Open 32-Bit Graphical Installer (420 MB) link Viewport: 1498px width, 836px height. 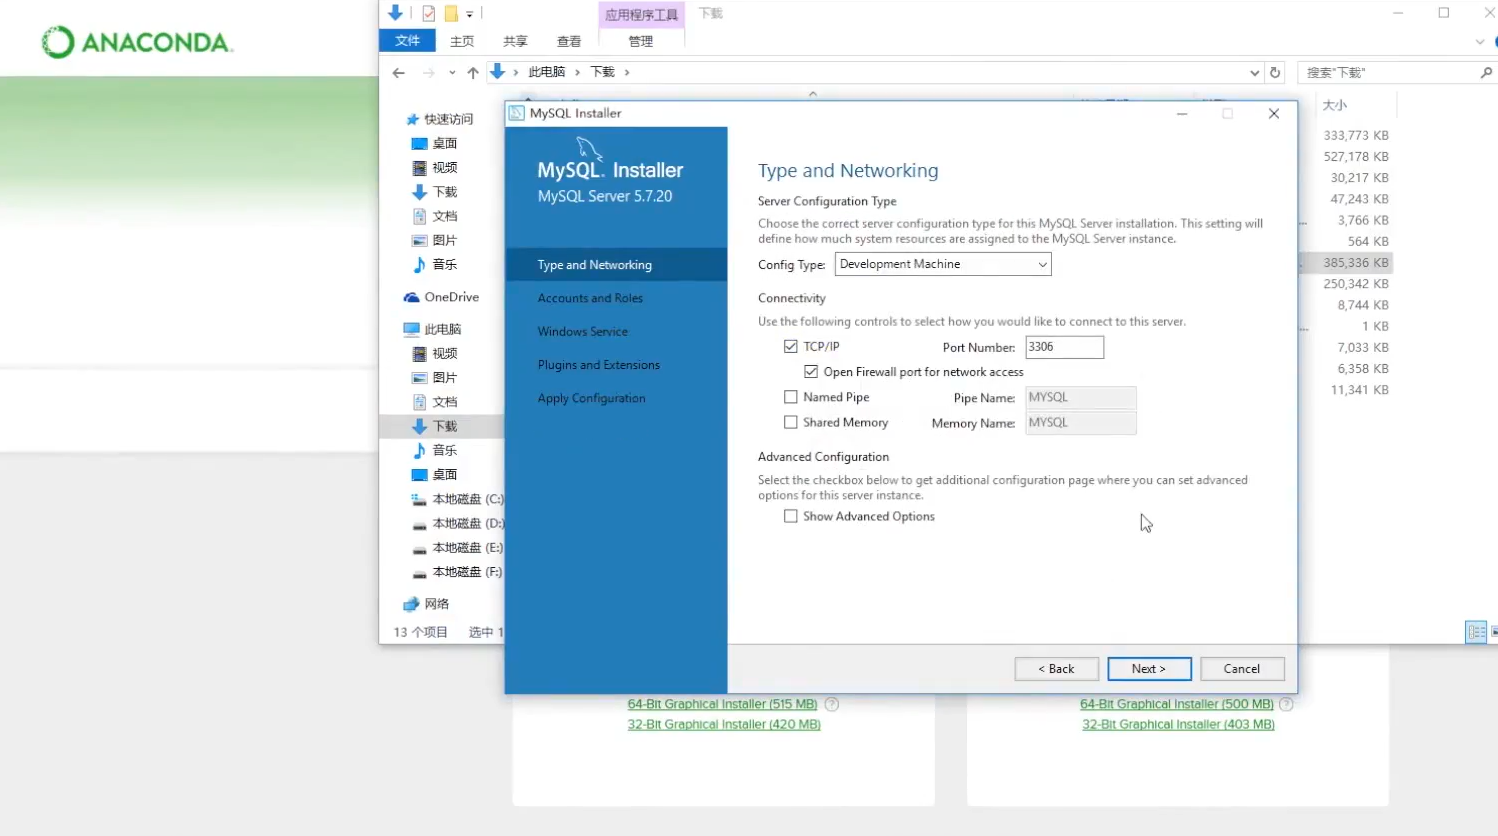(x=724, y=725)
